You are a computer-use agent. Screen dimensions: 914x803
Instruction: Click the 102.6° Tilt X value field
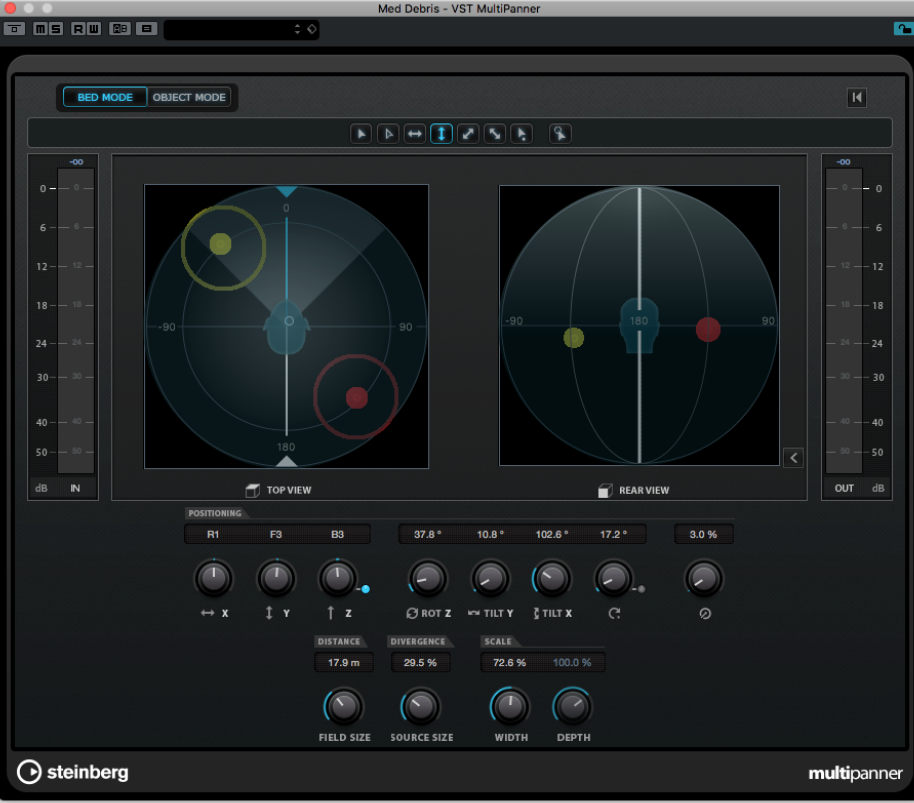[x=551, y=534]
